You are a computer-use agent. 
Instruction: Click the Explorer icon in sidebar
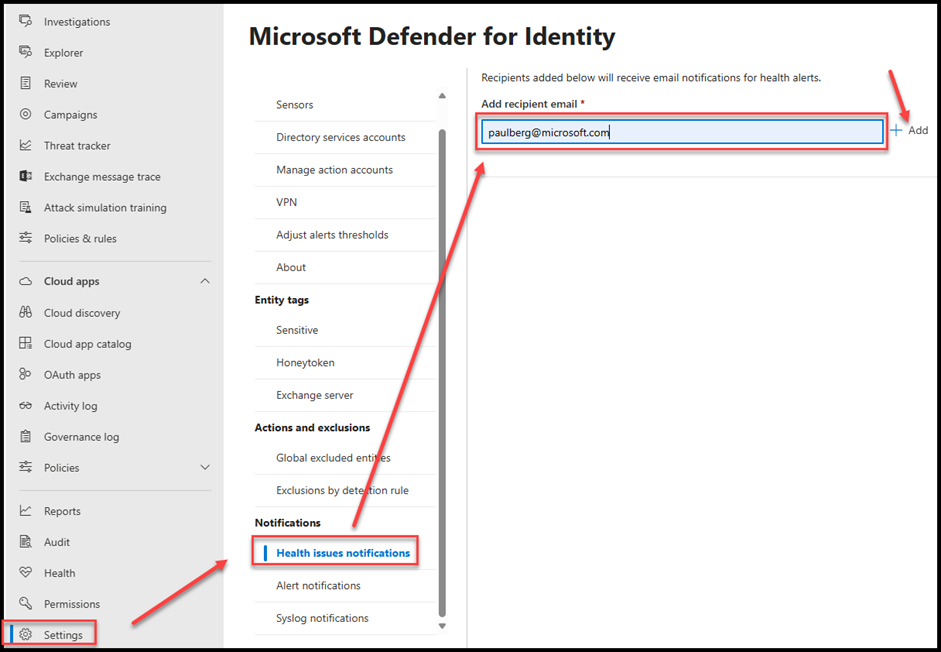point(25,52)
